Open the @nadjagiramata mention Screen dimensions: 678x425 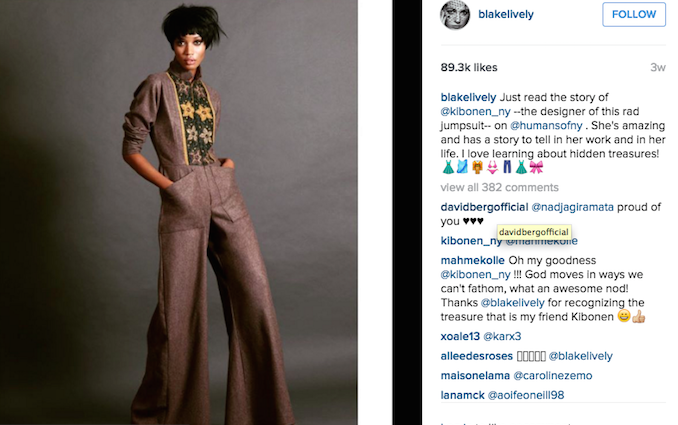pos(572,207)
